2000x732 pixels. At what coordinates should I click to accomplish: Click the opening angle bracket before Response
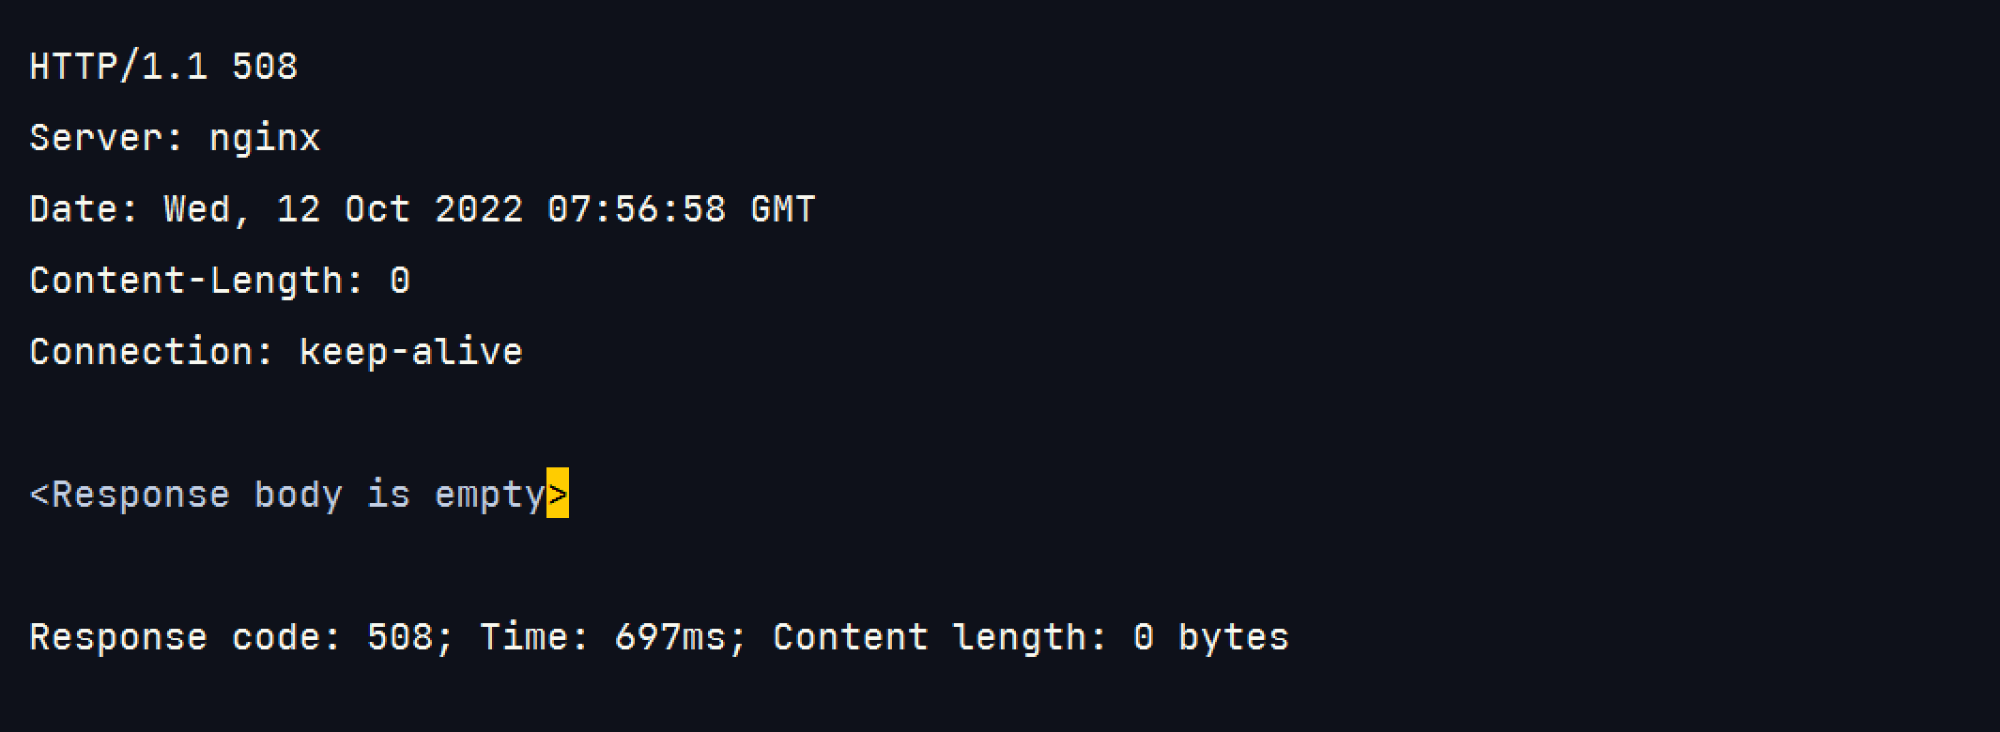(x=39, y=495)
